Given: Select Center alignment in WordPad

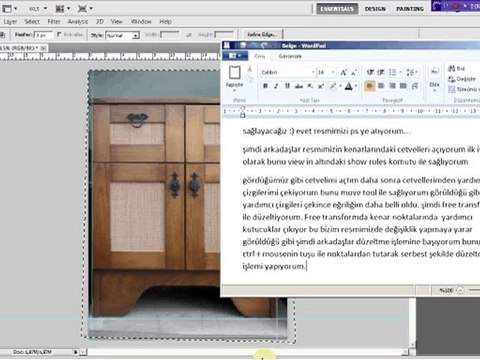Looking at the screenshot, I should [x=381, y=86].
